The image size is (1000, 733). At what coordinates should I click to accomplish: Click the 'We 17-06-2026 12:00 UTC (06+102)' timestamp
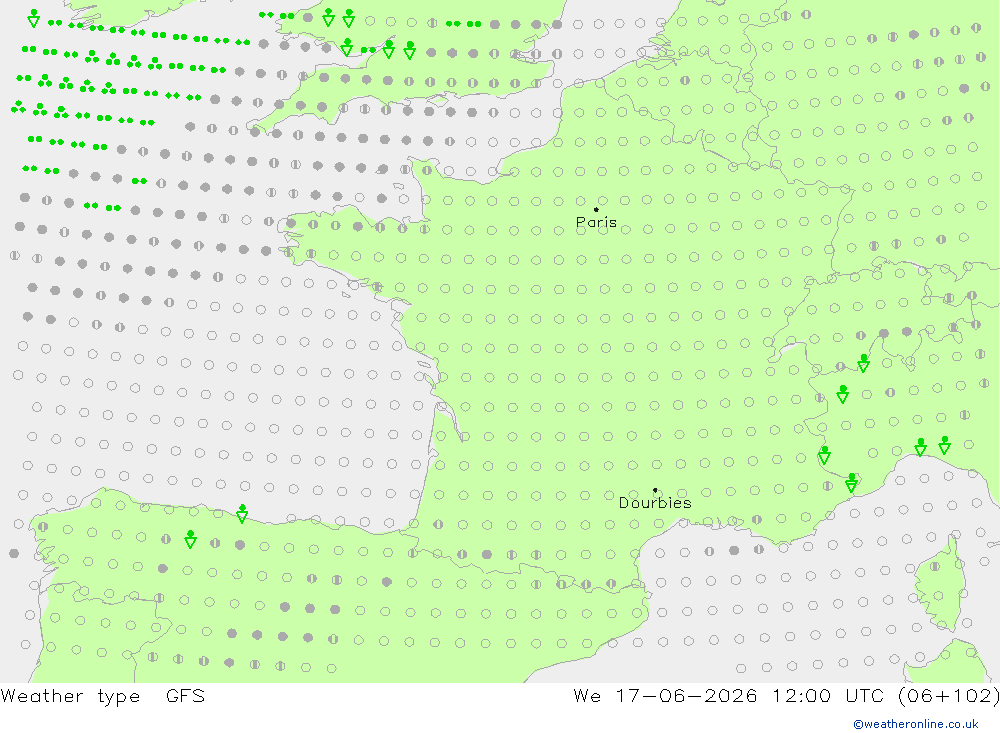pyautogui.click(x=786, y=696)
